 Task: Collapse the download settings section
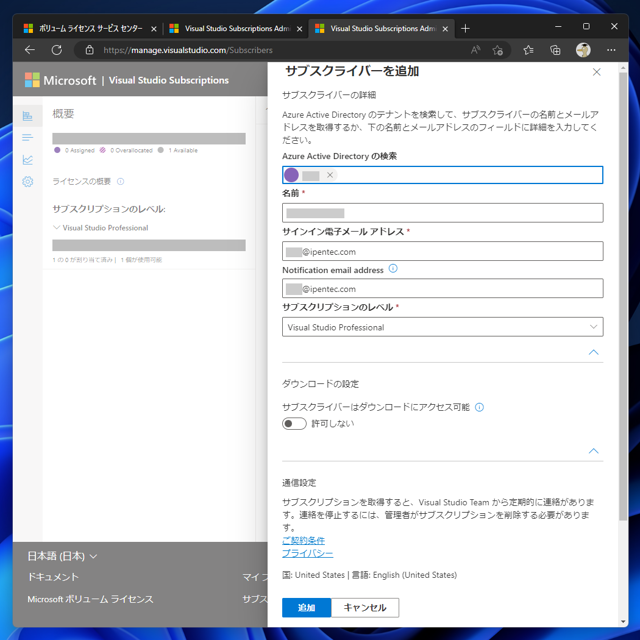pos(593,451)
